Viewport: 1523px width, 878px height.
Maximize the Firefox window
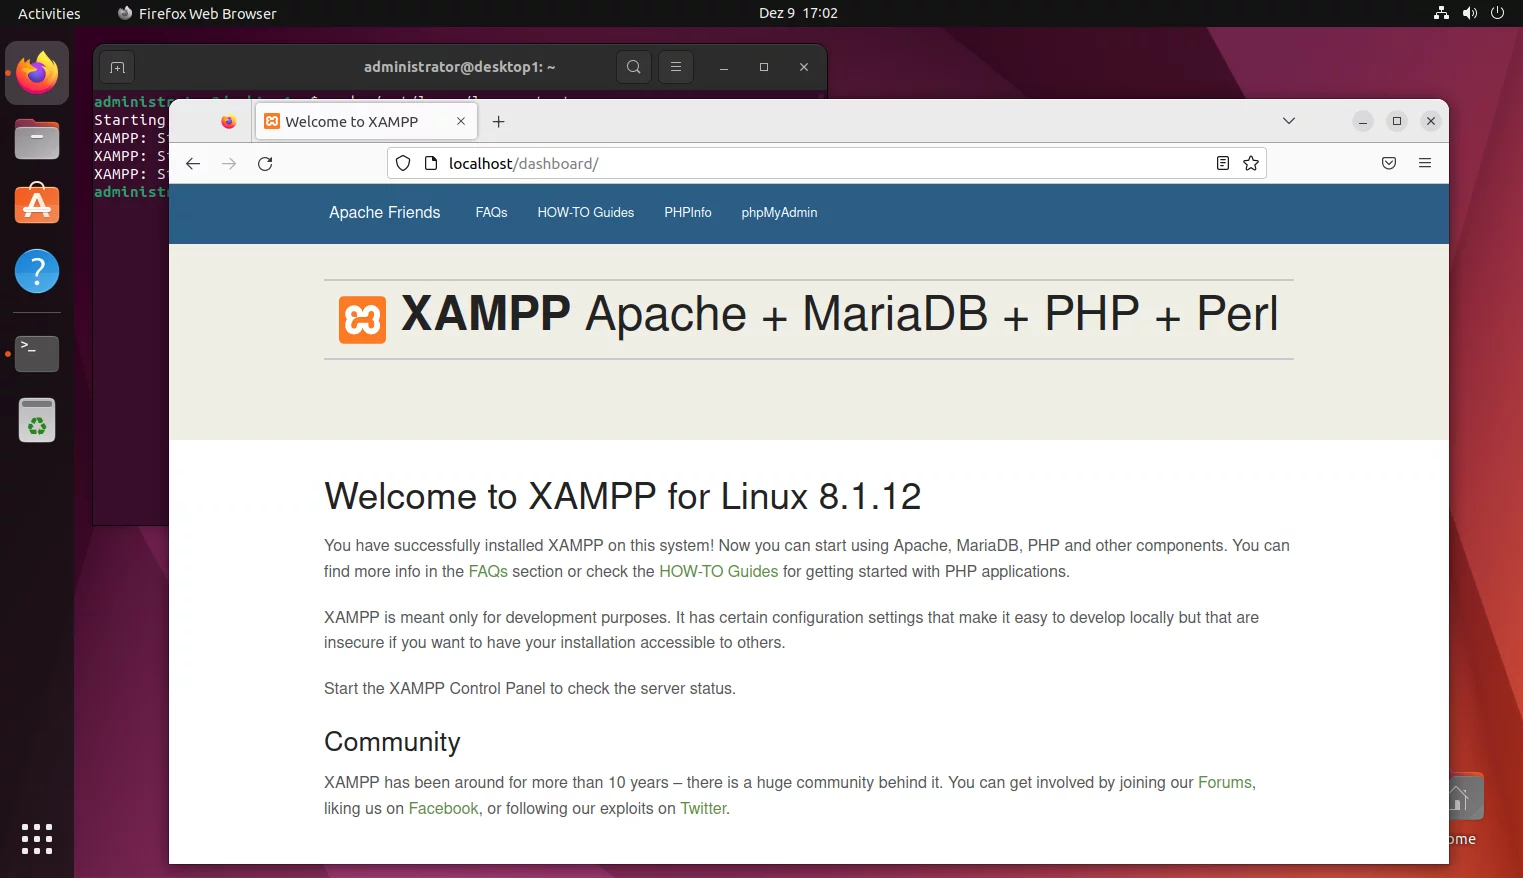pos(1397,121)
